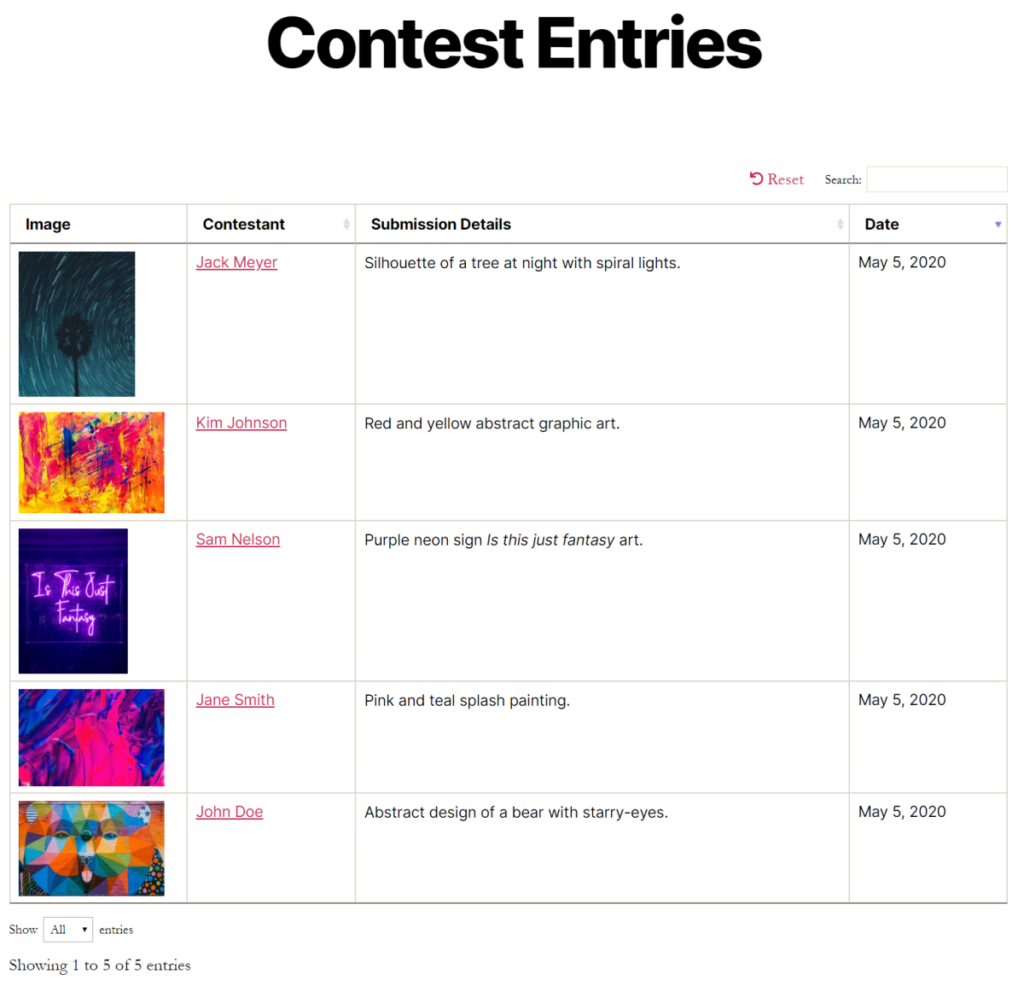
Task: Click the John Doe contestant link
Action: coord(229,812)
